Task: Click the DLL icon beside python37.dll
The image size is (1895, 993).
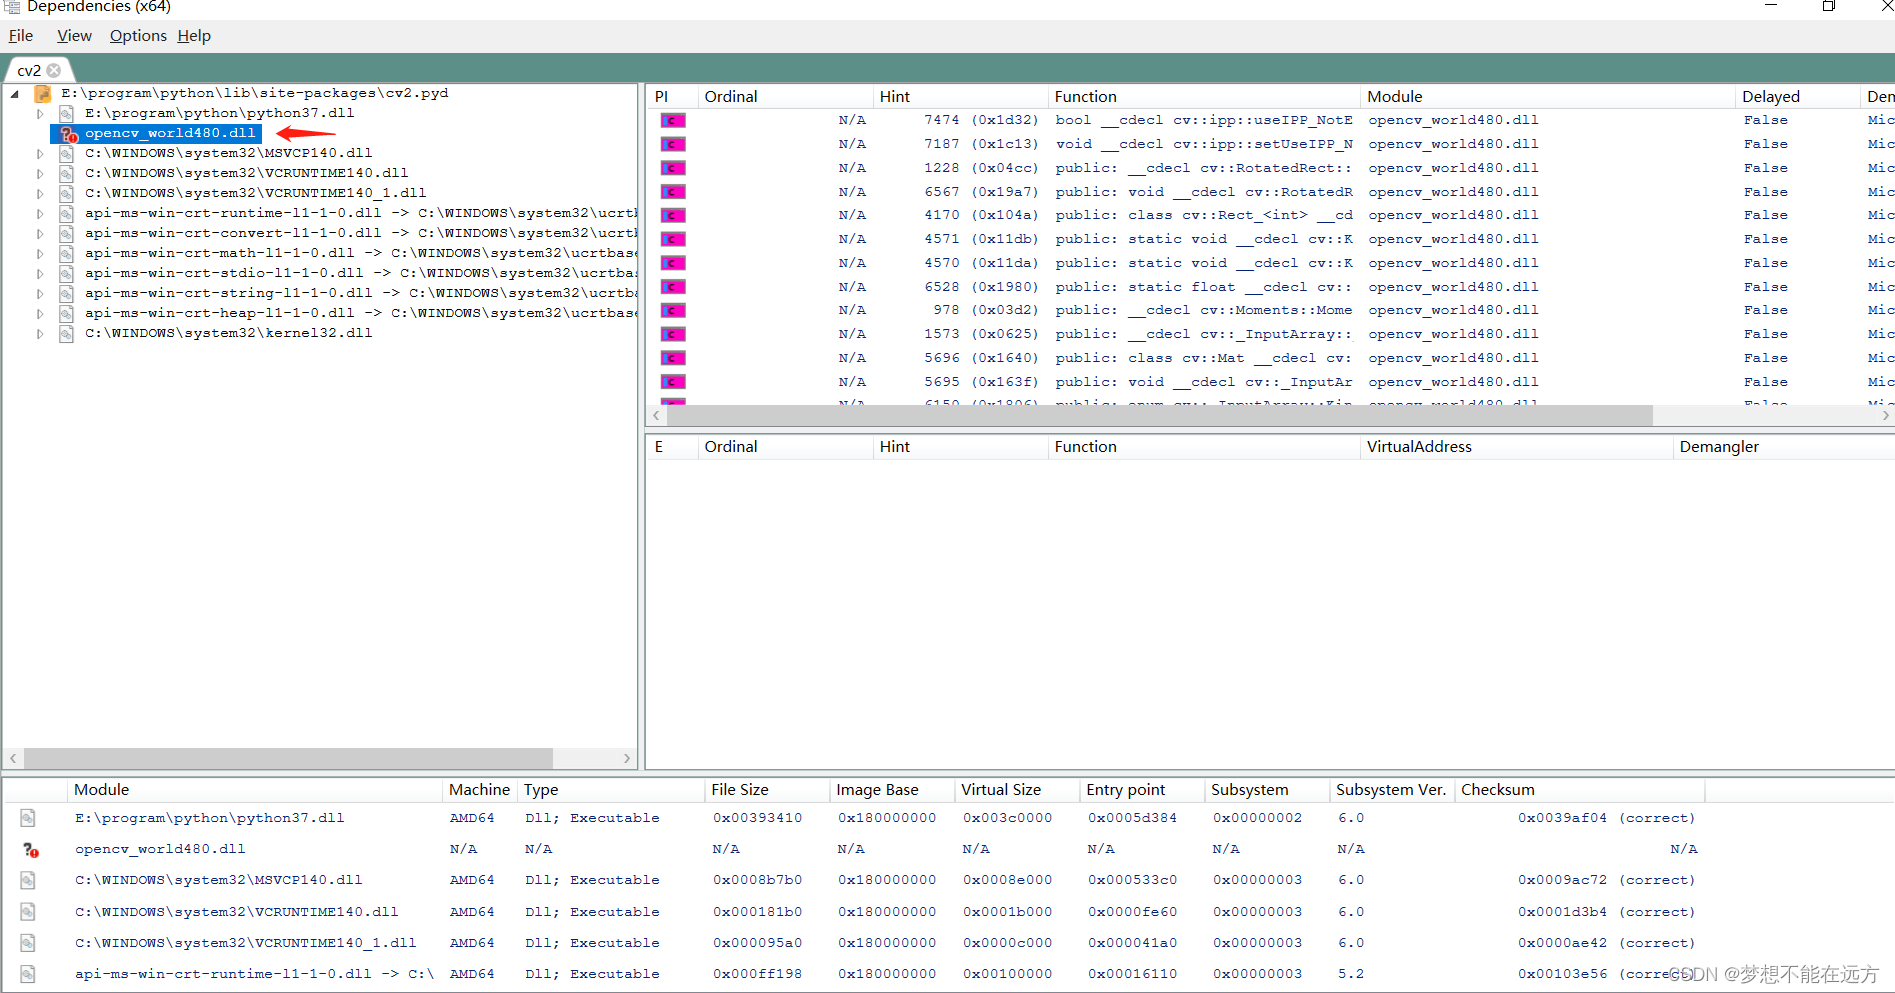Action: click(x=66, y=112)
